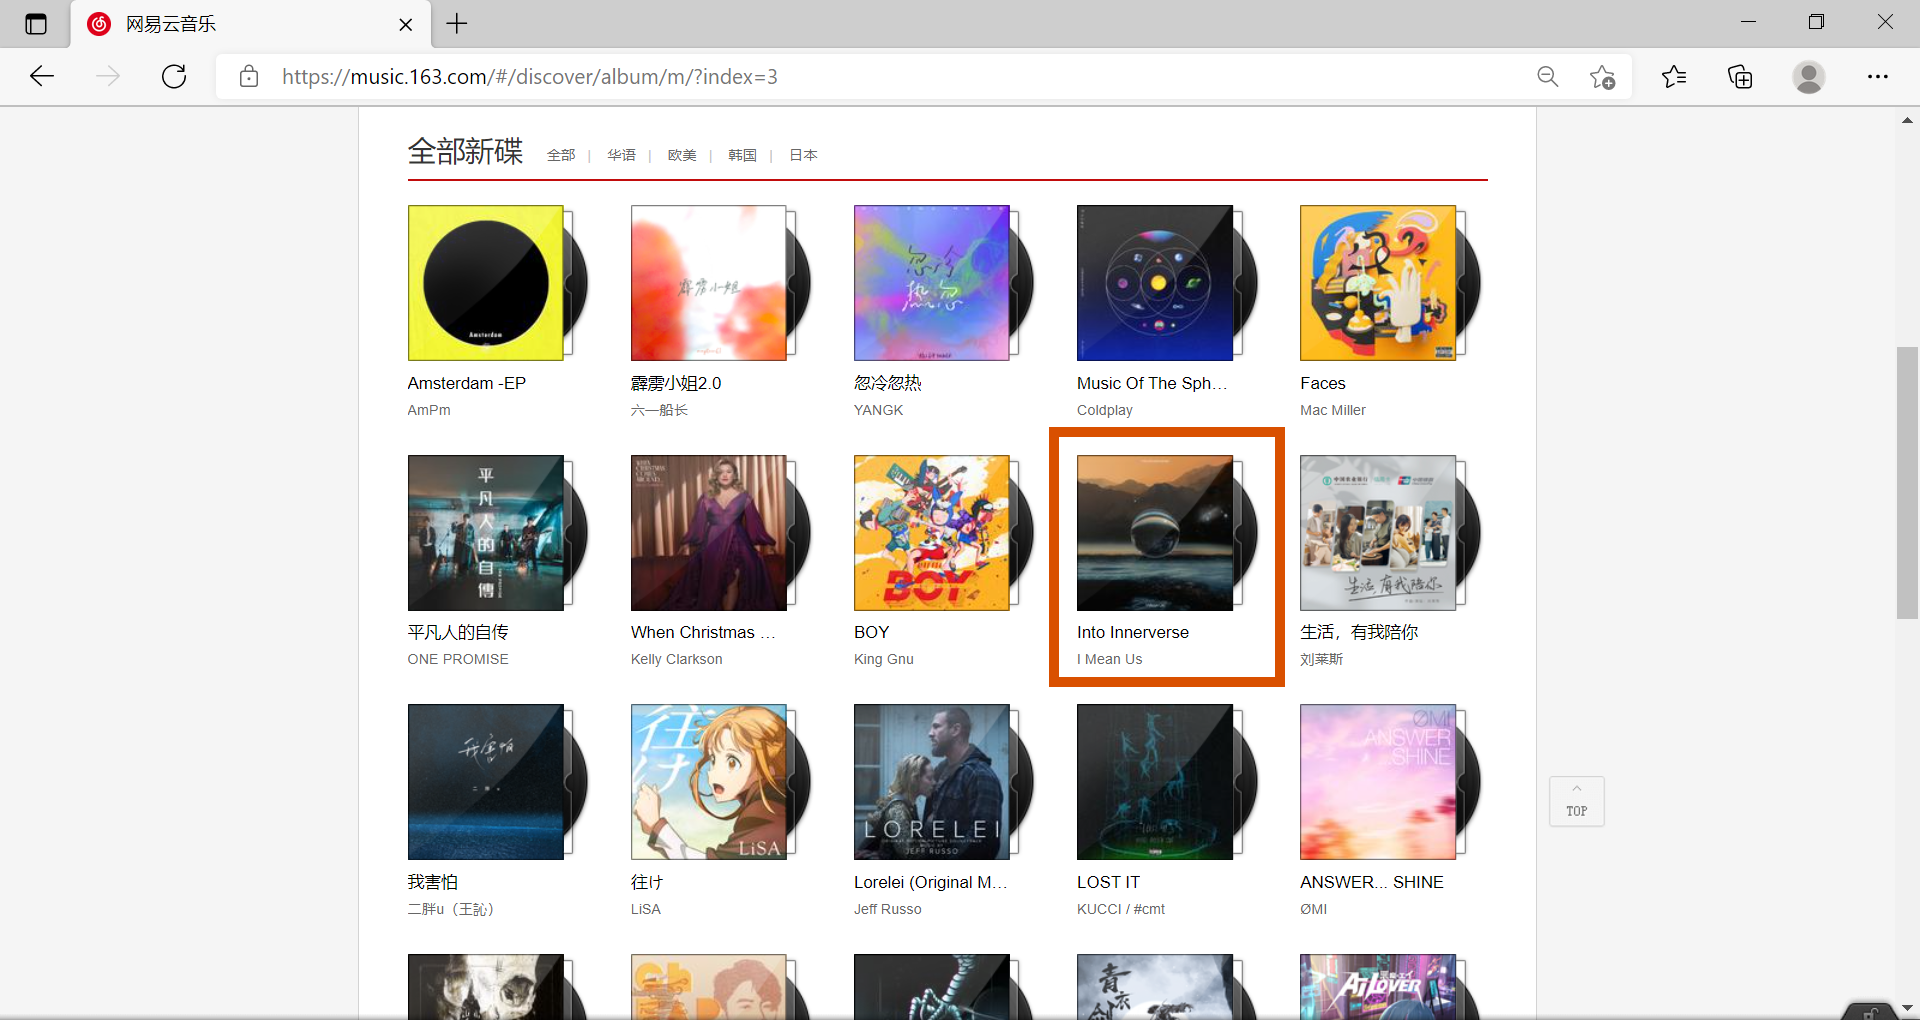Image resolution: width=1920 pixels, height=1020 pixels.
Task: Click the TOP back-to-top button
Action: pyautogui.click(x=1576, y=801)
